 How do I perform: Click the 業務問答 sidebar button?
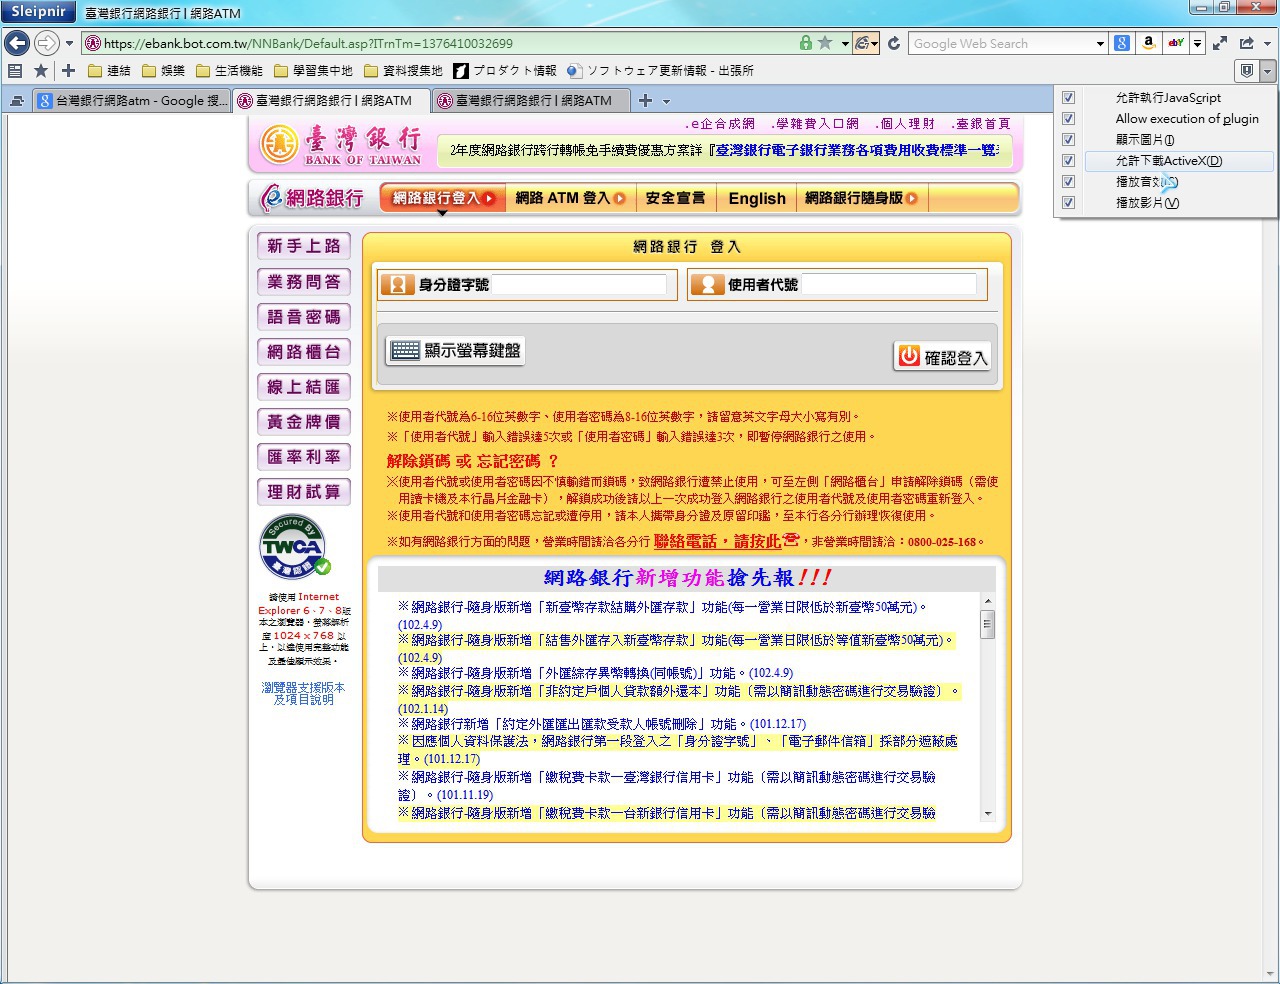304,282
